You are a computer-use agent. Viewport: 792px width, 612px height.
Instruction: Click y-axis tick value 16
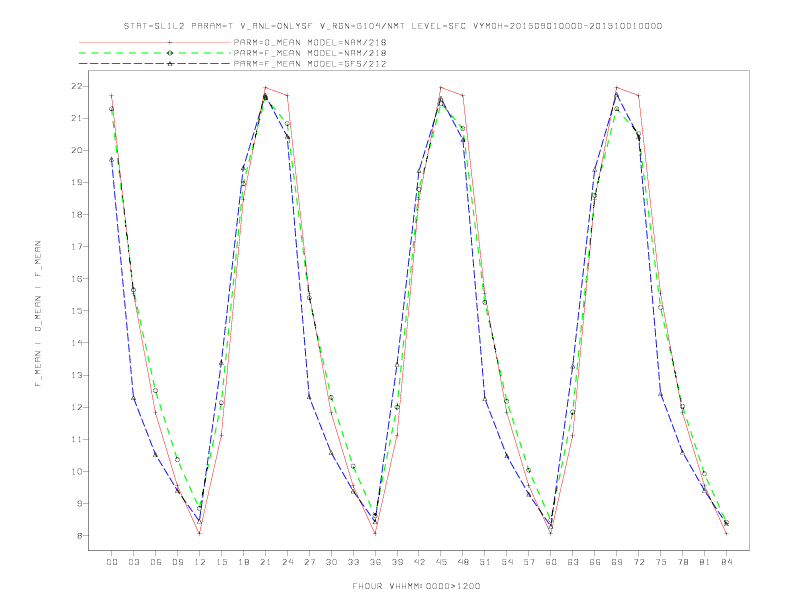76,279
